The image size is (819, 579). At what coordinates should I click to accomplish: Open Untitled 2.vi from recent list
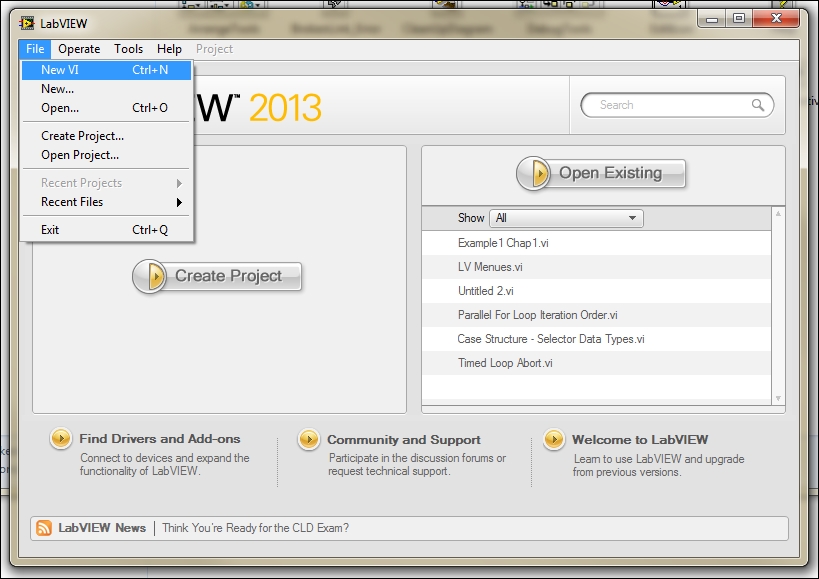pos(596,291)
